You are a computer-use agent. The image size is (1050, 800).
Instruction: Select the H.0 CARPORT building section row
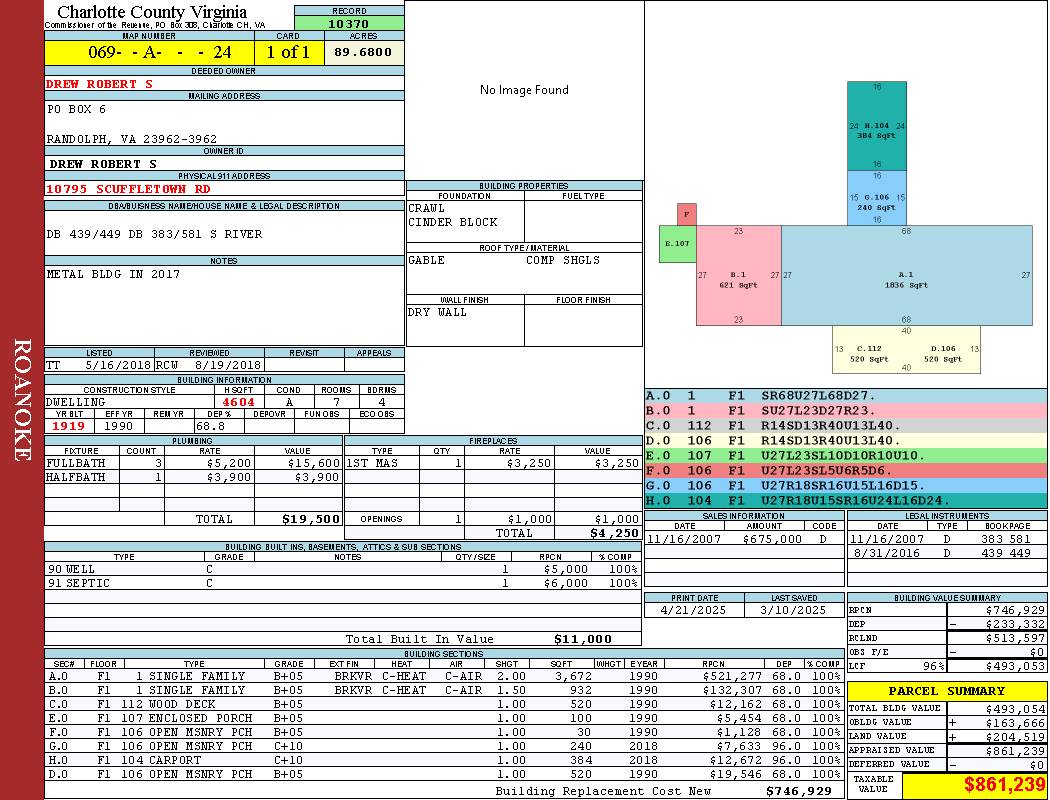pyautogui.click(x=444, y=761)
